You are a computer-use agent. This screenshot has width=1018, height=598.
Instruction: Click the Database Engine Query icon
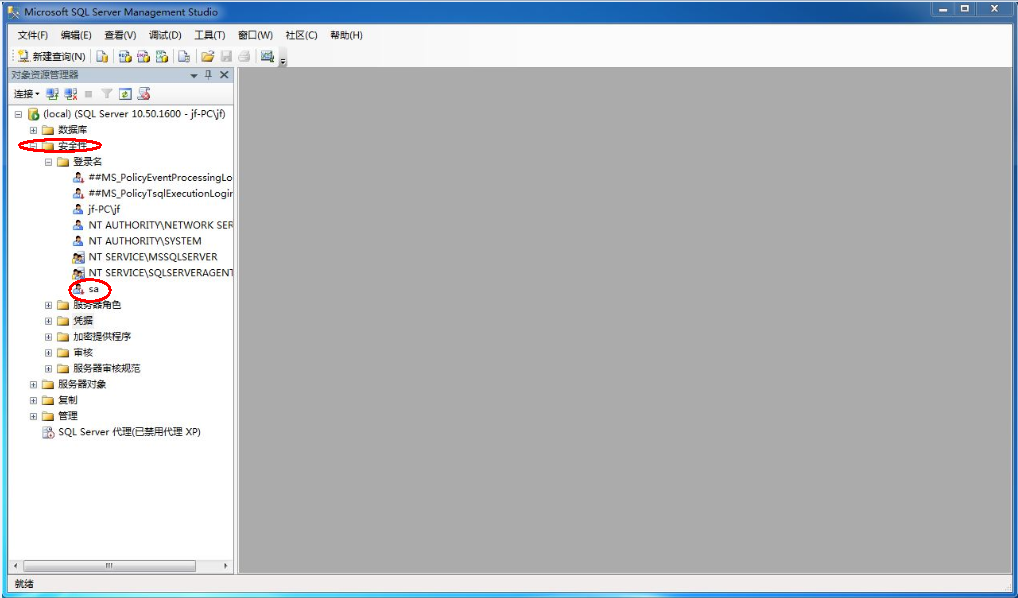tap(102, 56)
